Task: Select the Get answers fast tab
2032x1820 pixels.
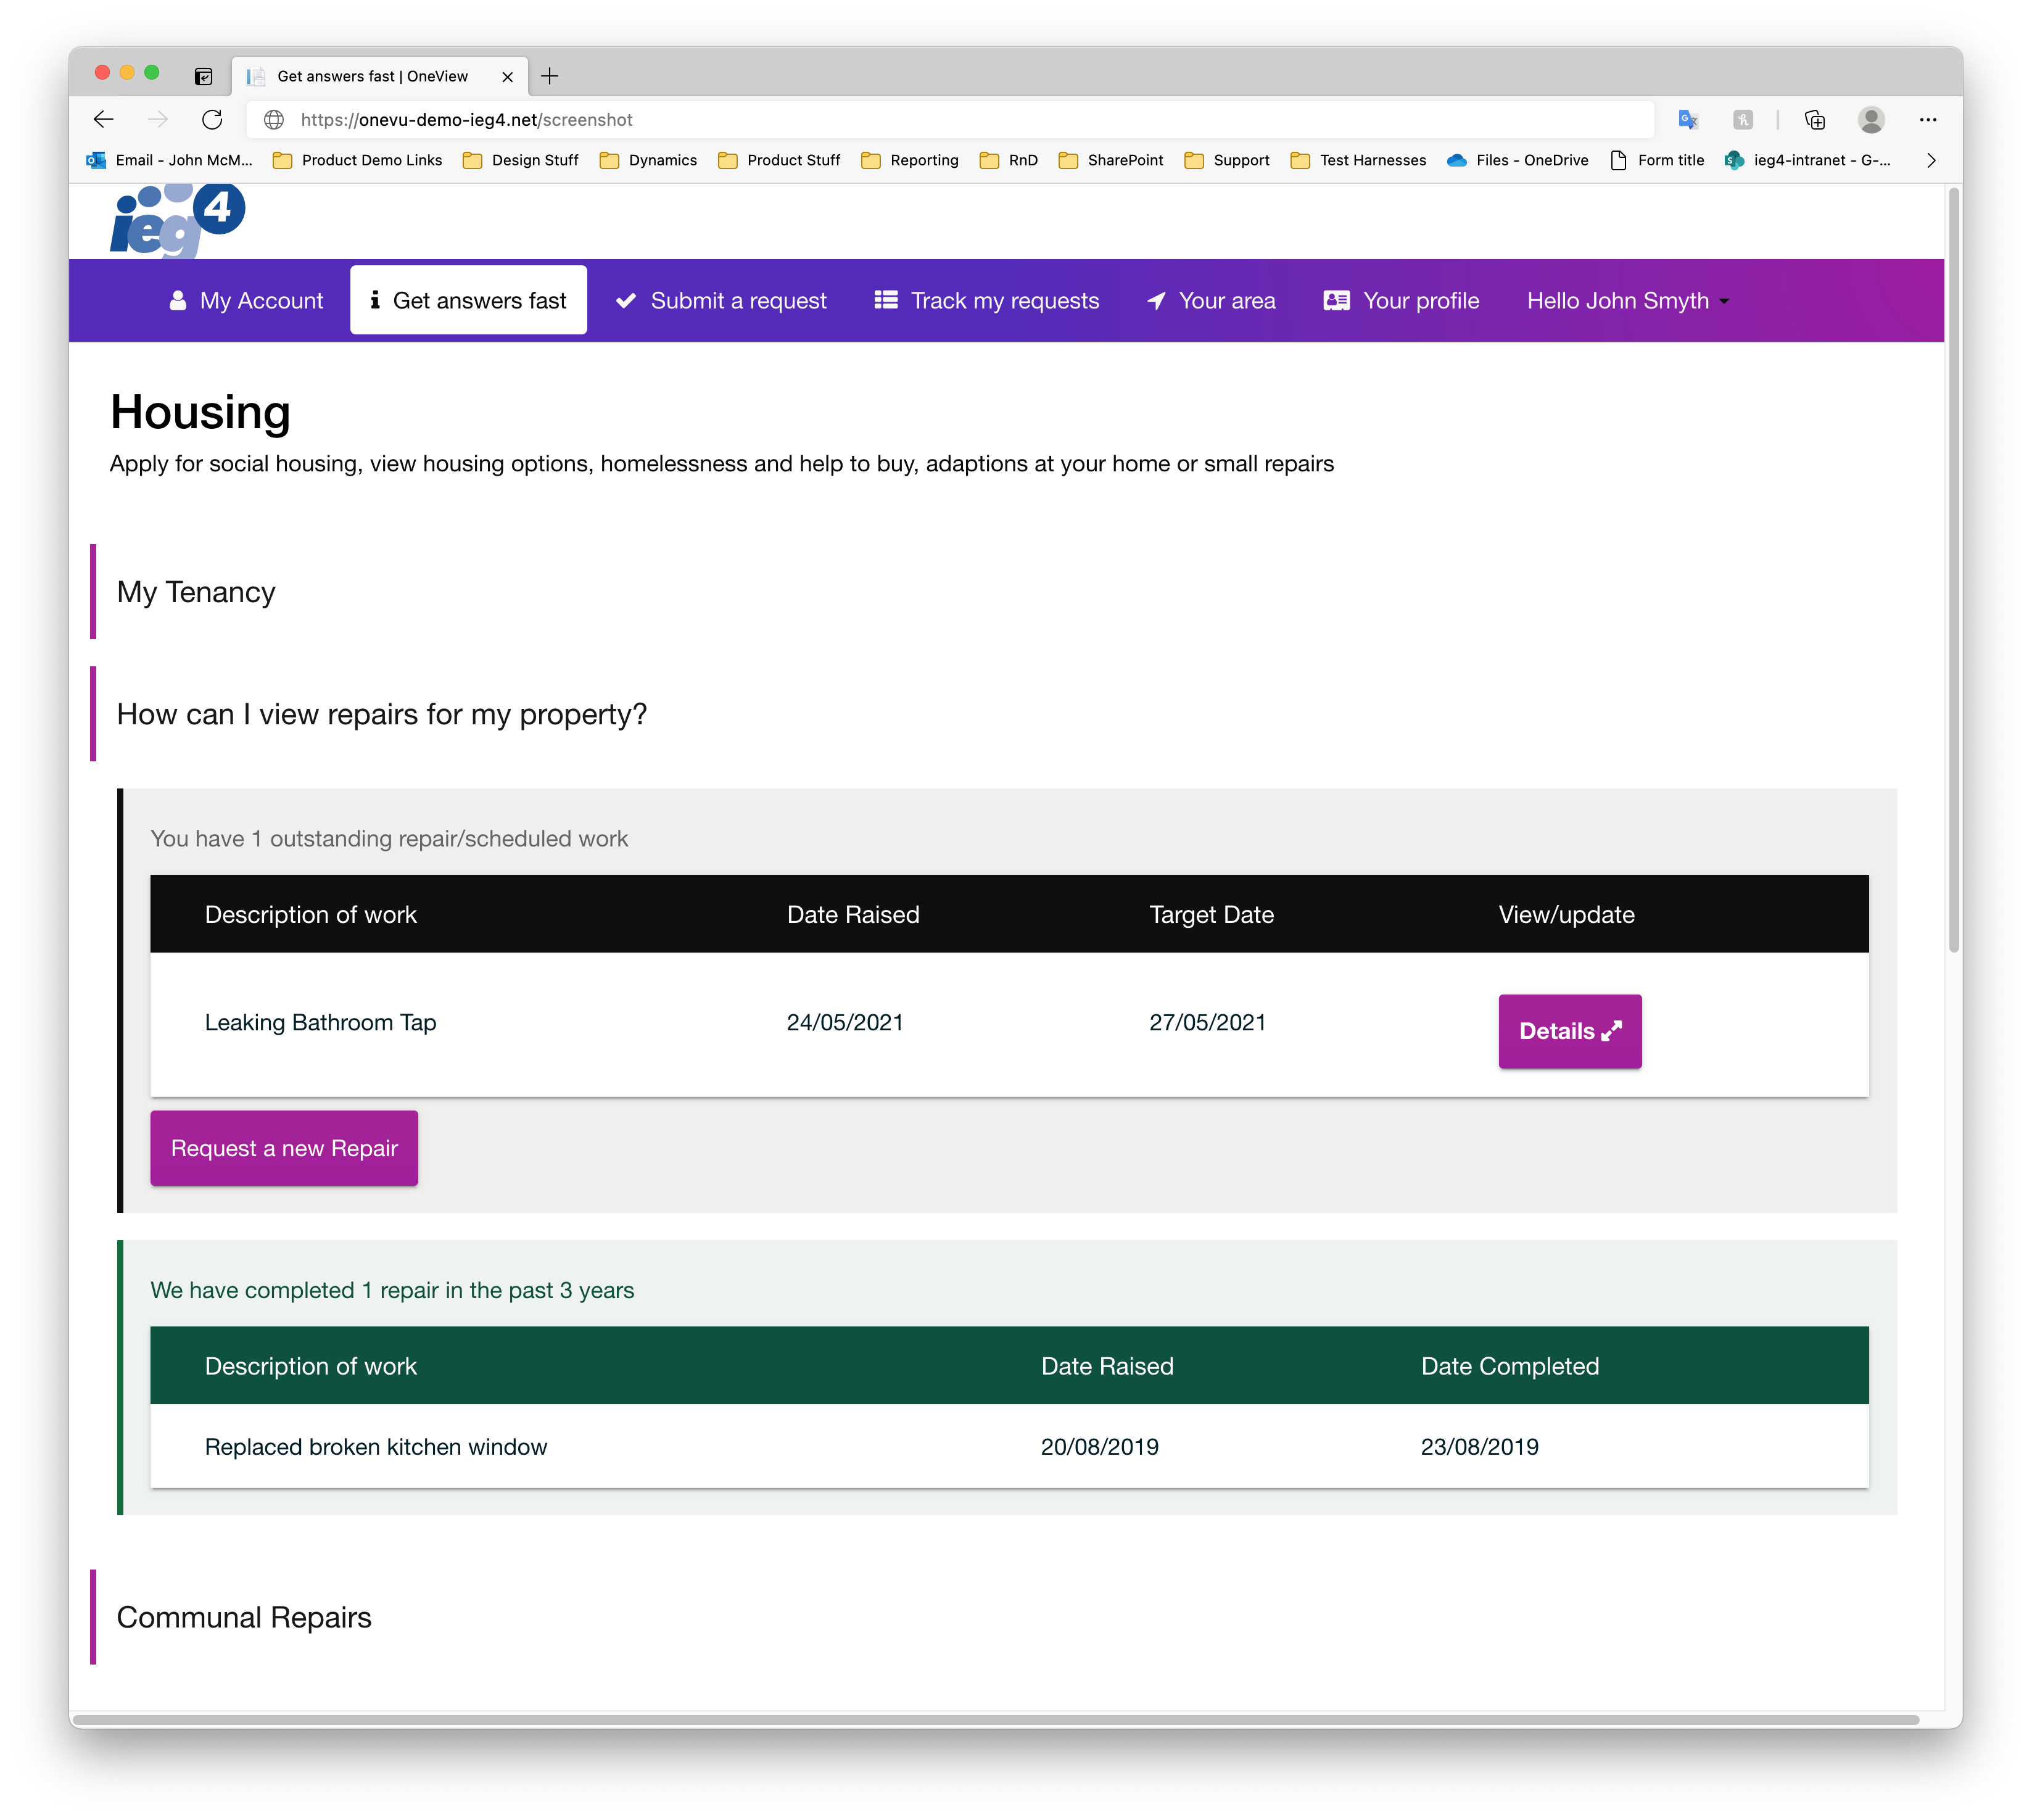Action: point(468,300)
